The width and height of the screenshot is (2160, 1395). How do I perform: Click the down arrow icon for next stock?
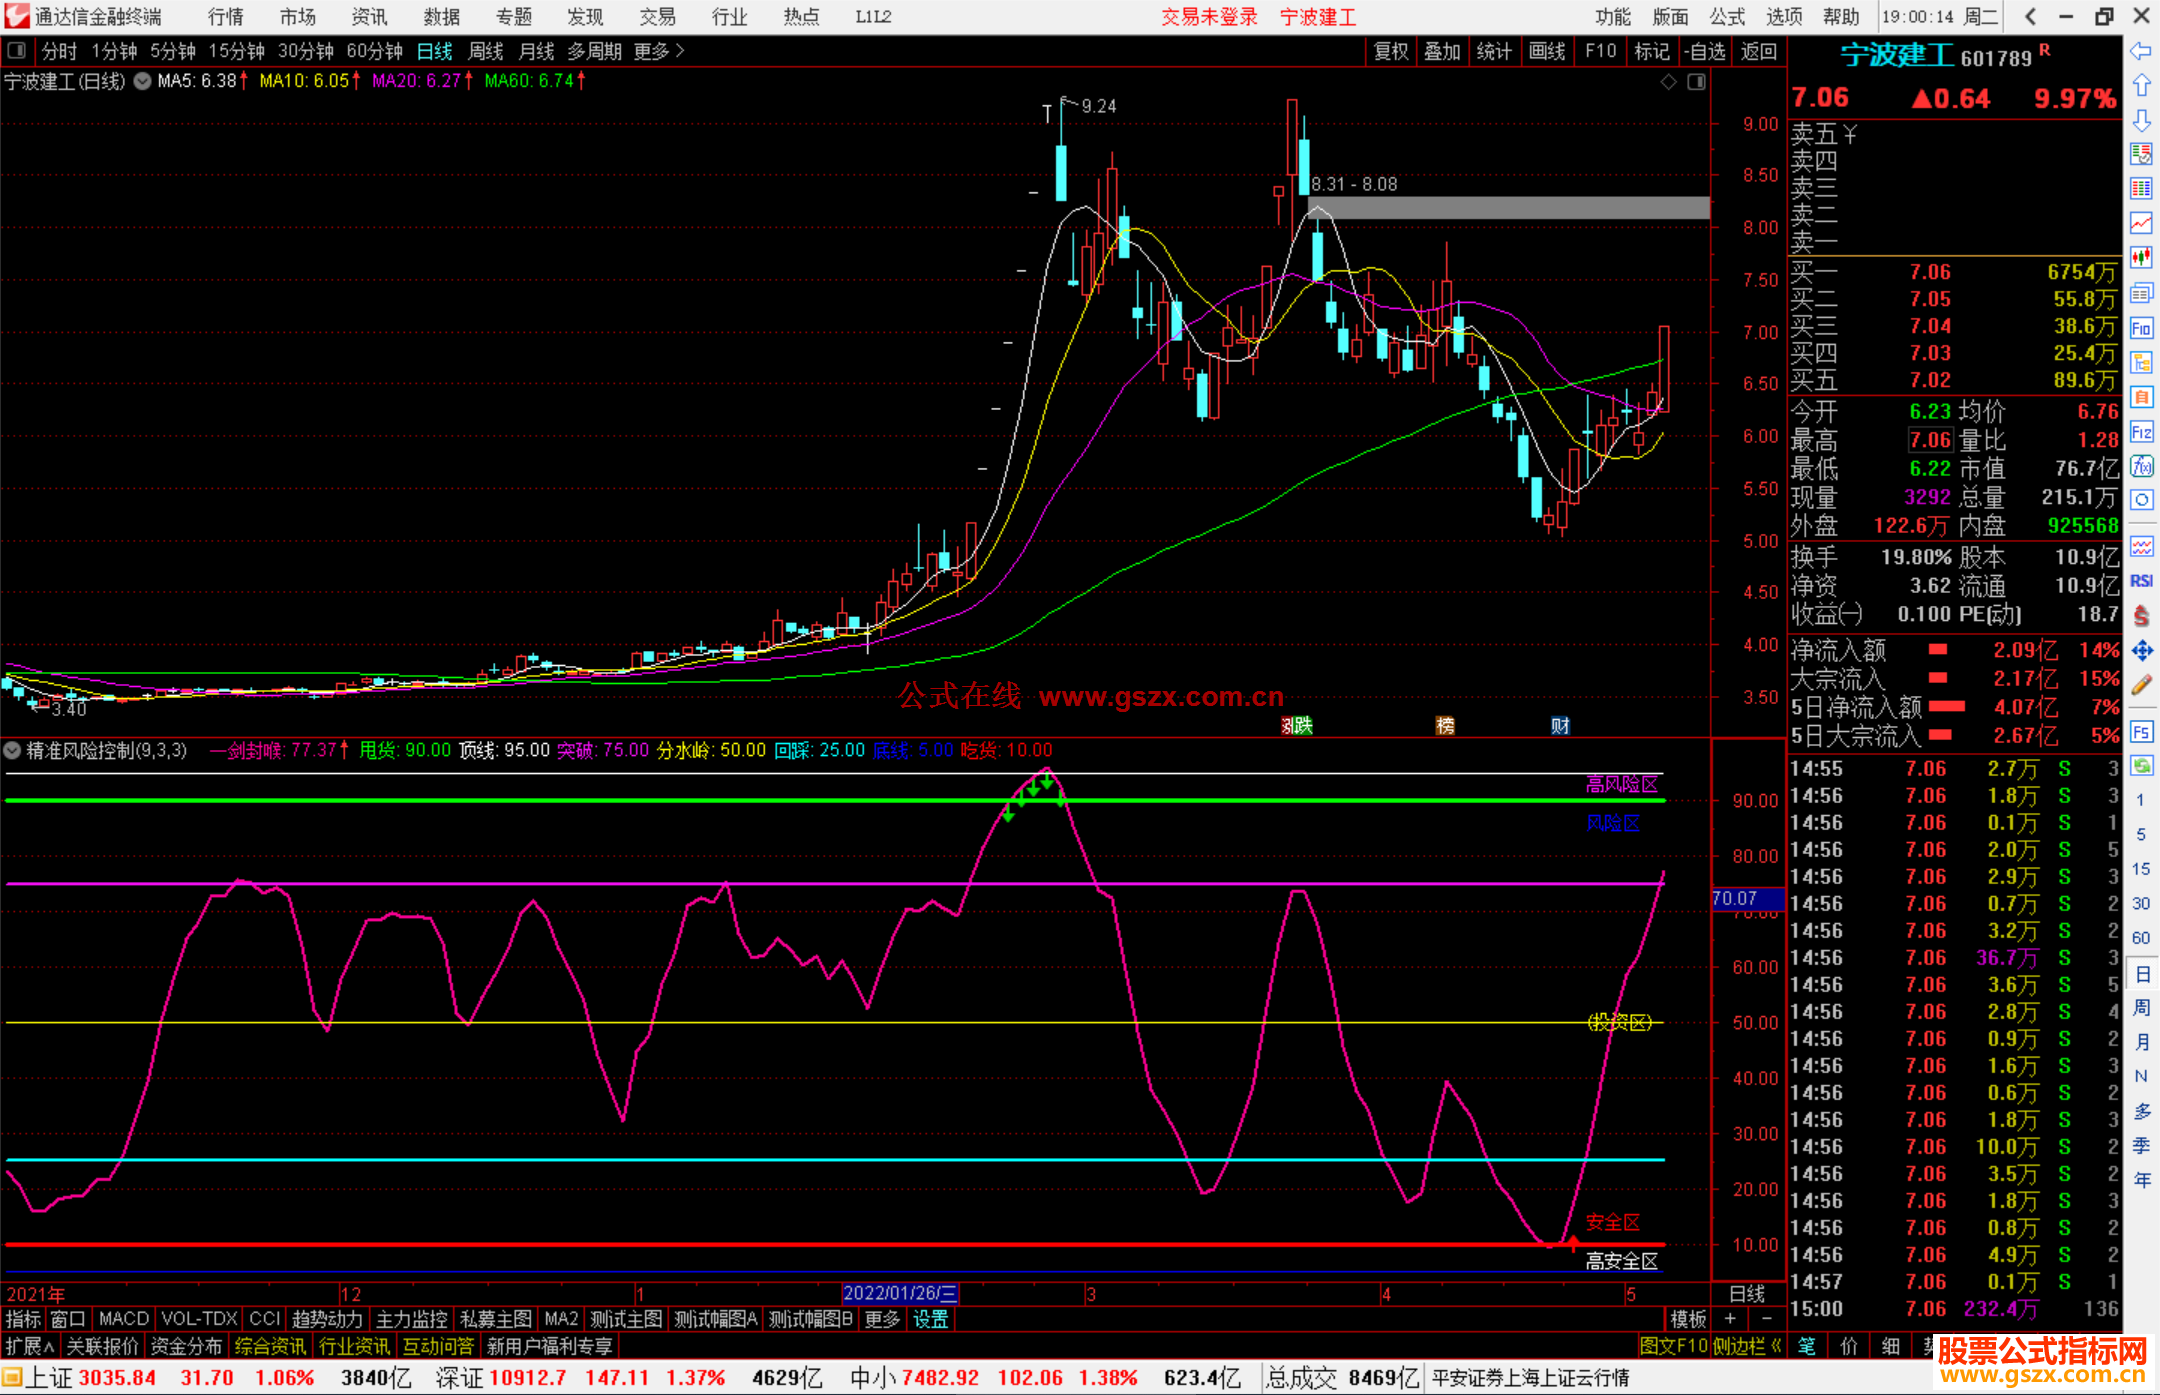point(2141,120)
